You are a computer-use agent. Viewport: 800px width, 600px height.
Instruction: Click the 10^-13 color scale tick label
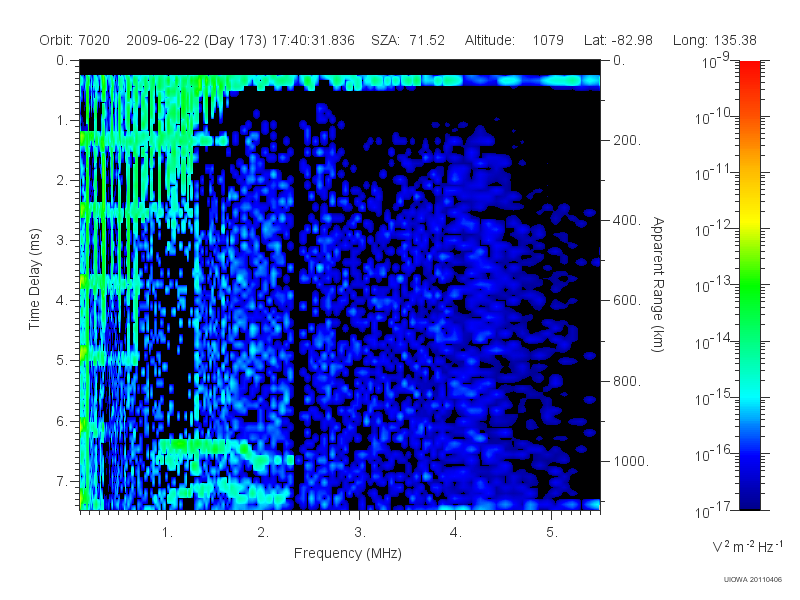click(x=713, y=284)
